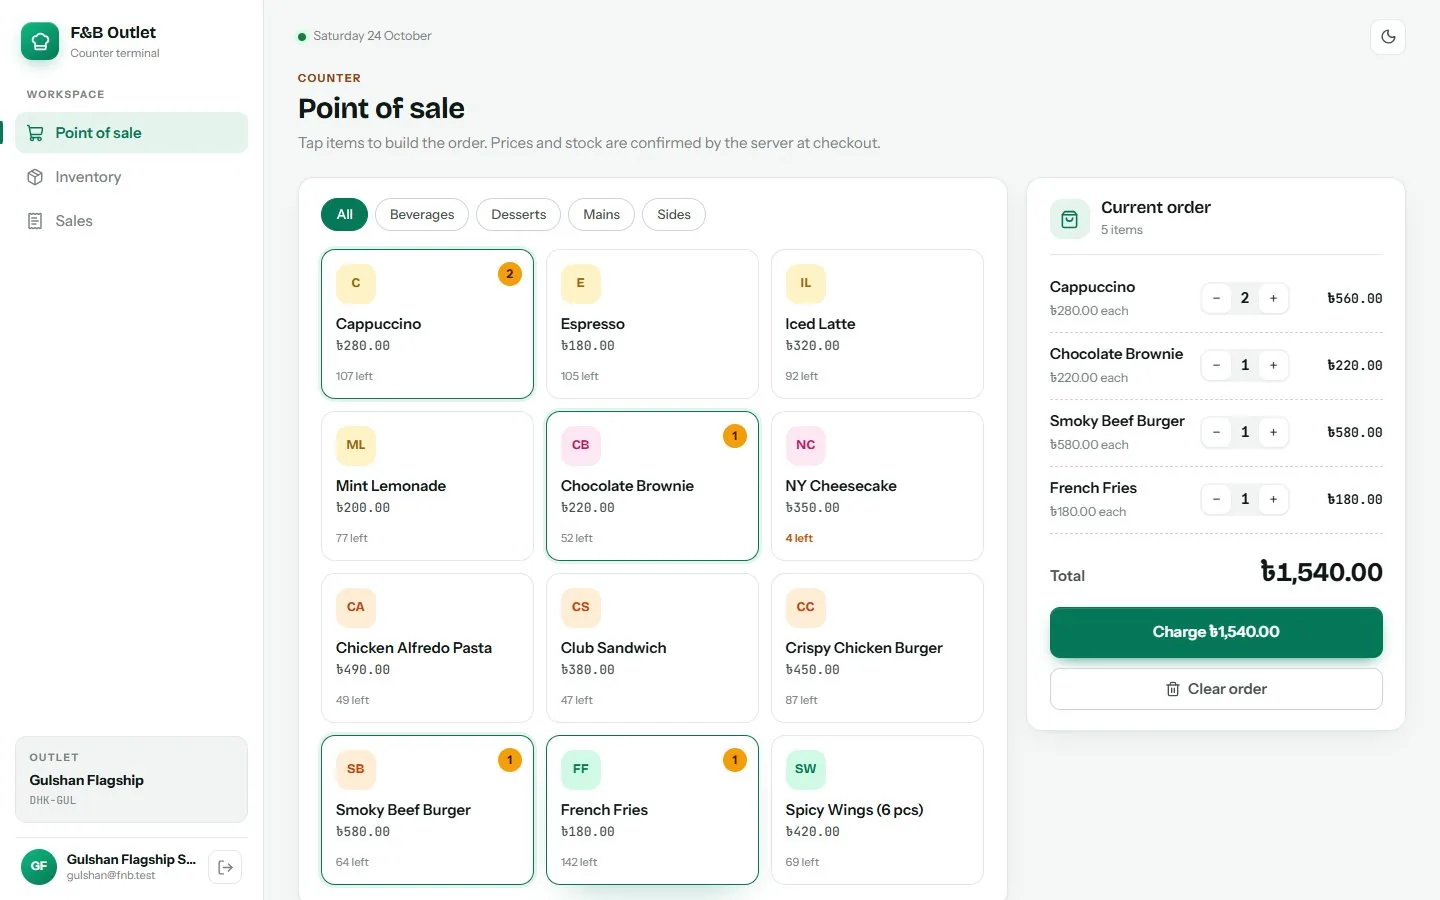Click the GF account avatar
Screen dimensions: 1440x900
pyautogui.click(x=39, y=866)
